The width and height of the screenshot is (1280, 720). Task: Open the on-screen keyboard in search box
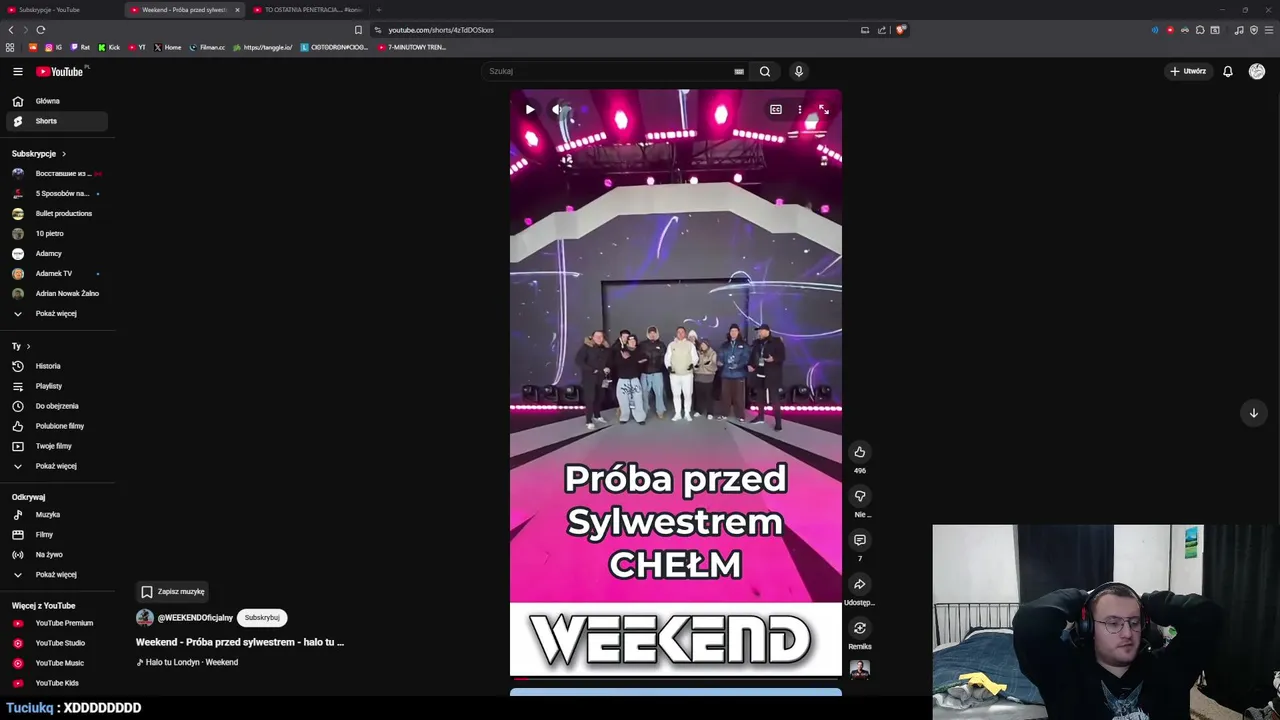click(x=739, y=71)
